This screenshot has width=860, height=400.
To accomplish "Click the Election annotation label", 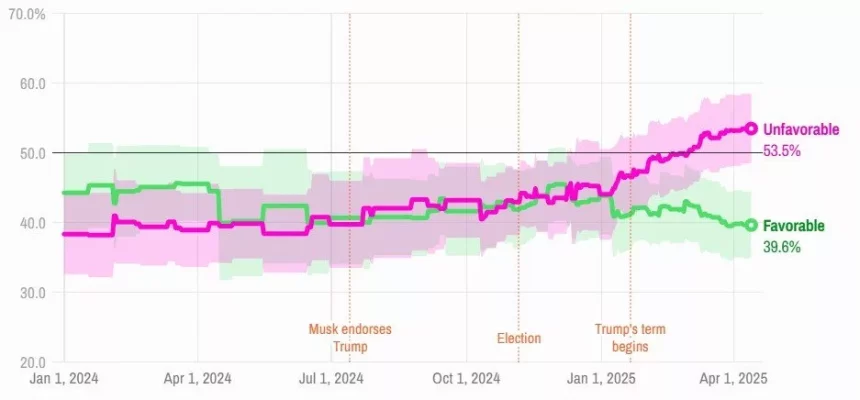I will coord(519,338).
